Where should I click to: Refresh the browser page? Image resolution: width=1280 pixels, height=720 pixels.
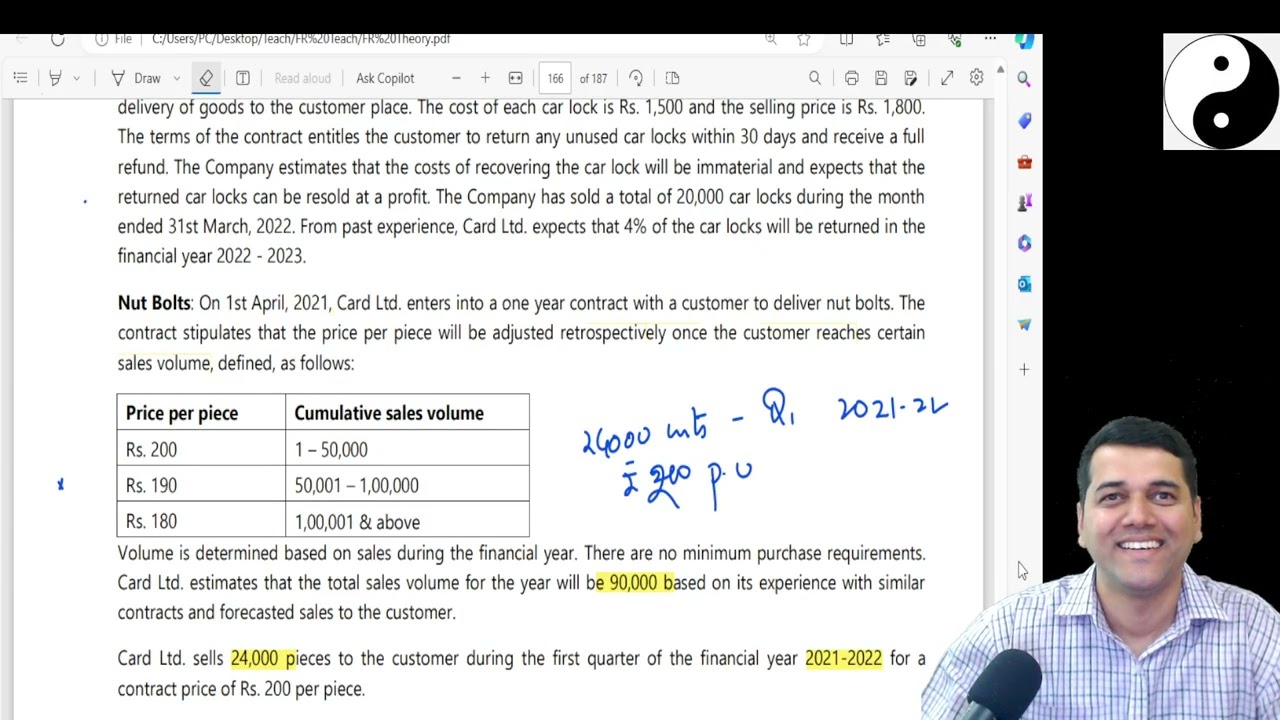[57, 39]
